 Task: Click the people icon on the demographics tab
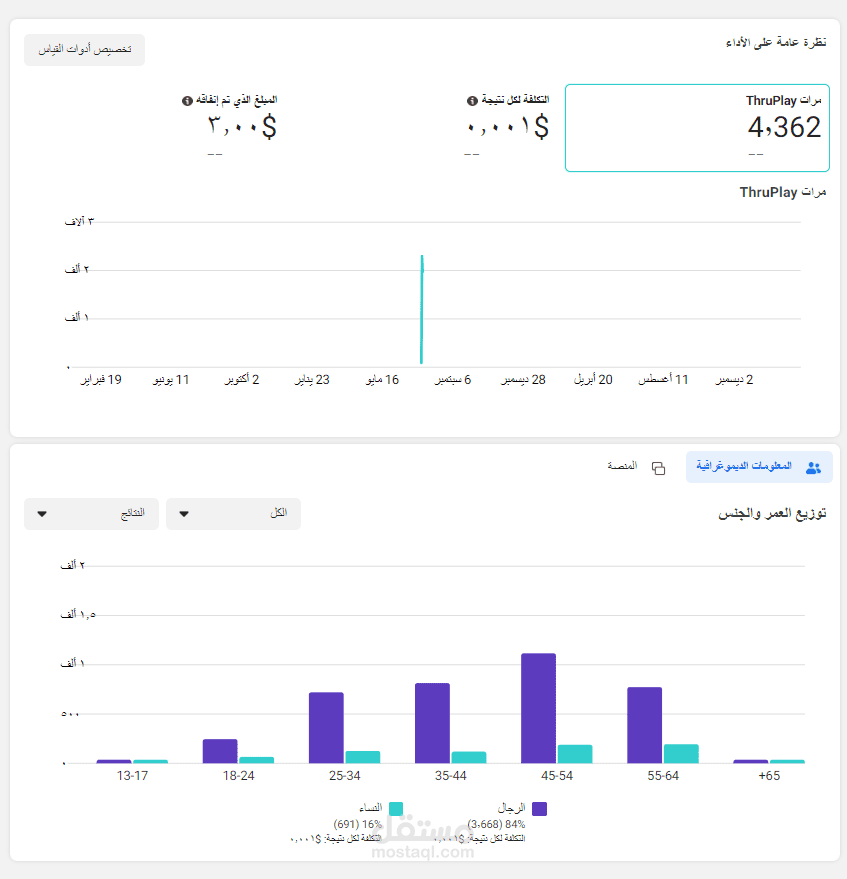[x=812, y=467]
